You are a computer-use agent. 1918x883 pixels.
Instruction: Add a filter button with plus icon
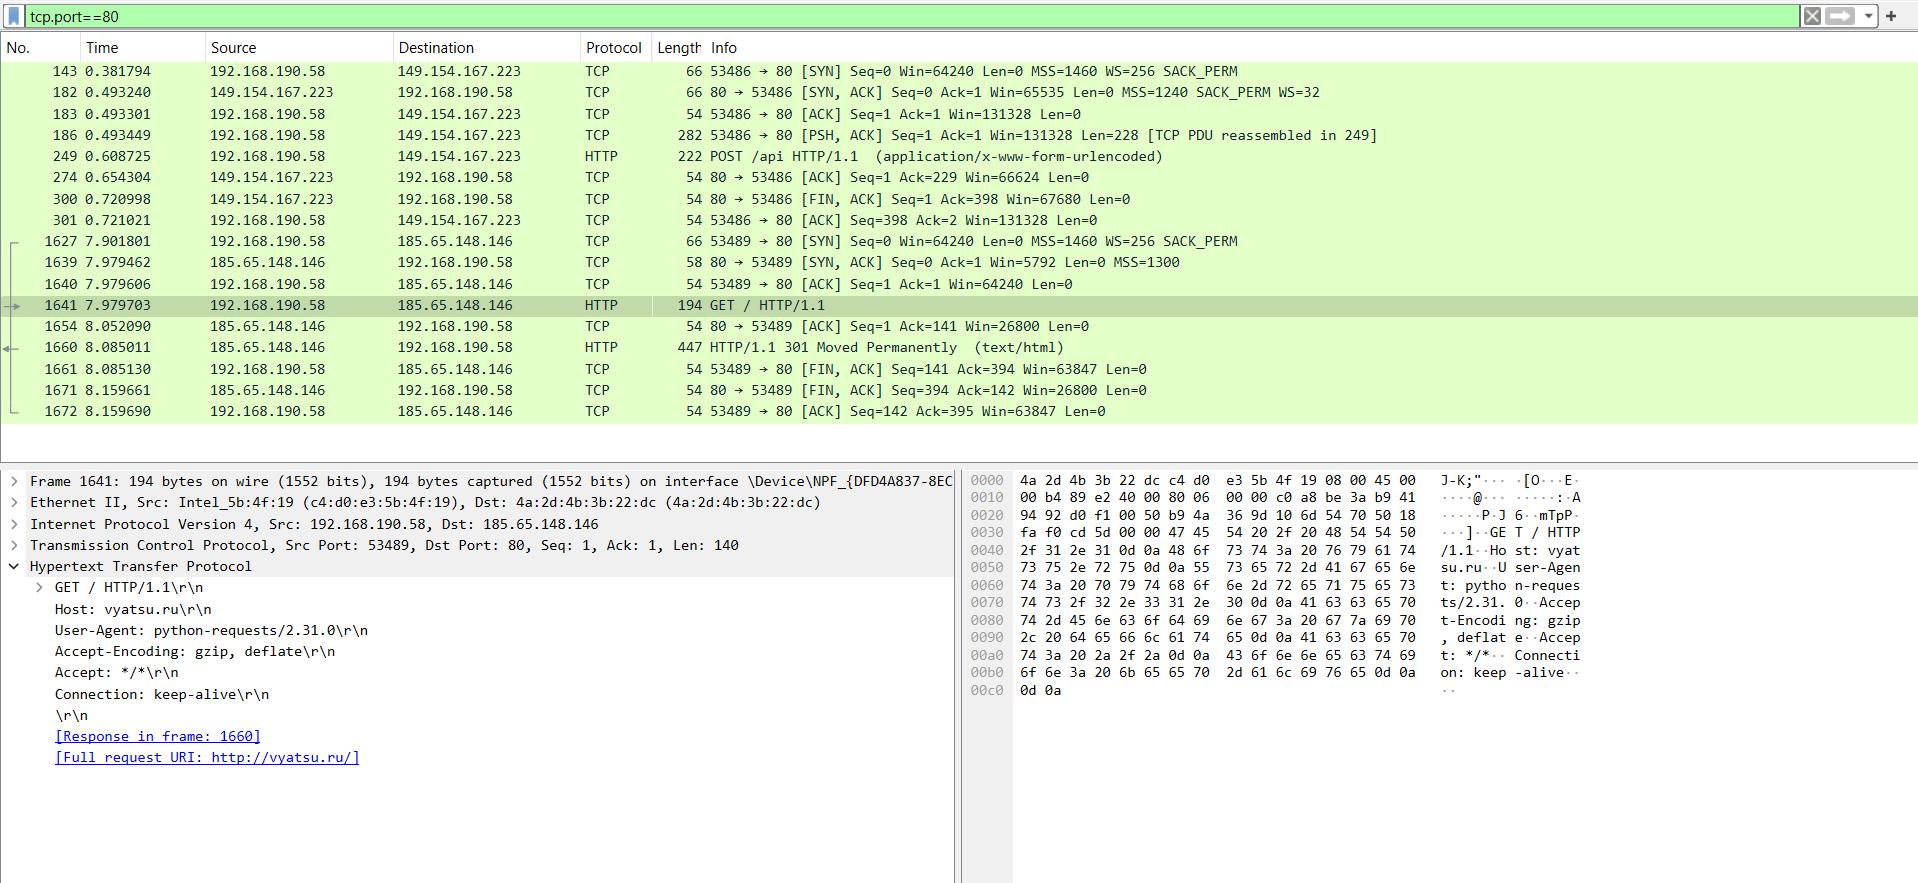(1891, 16)
